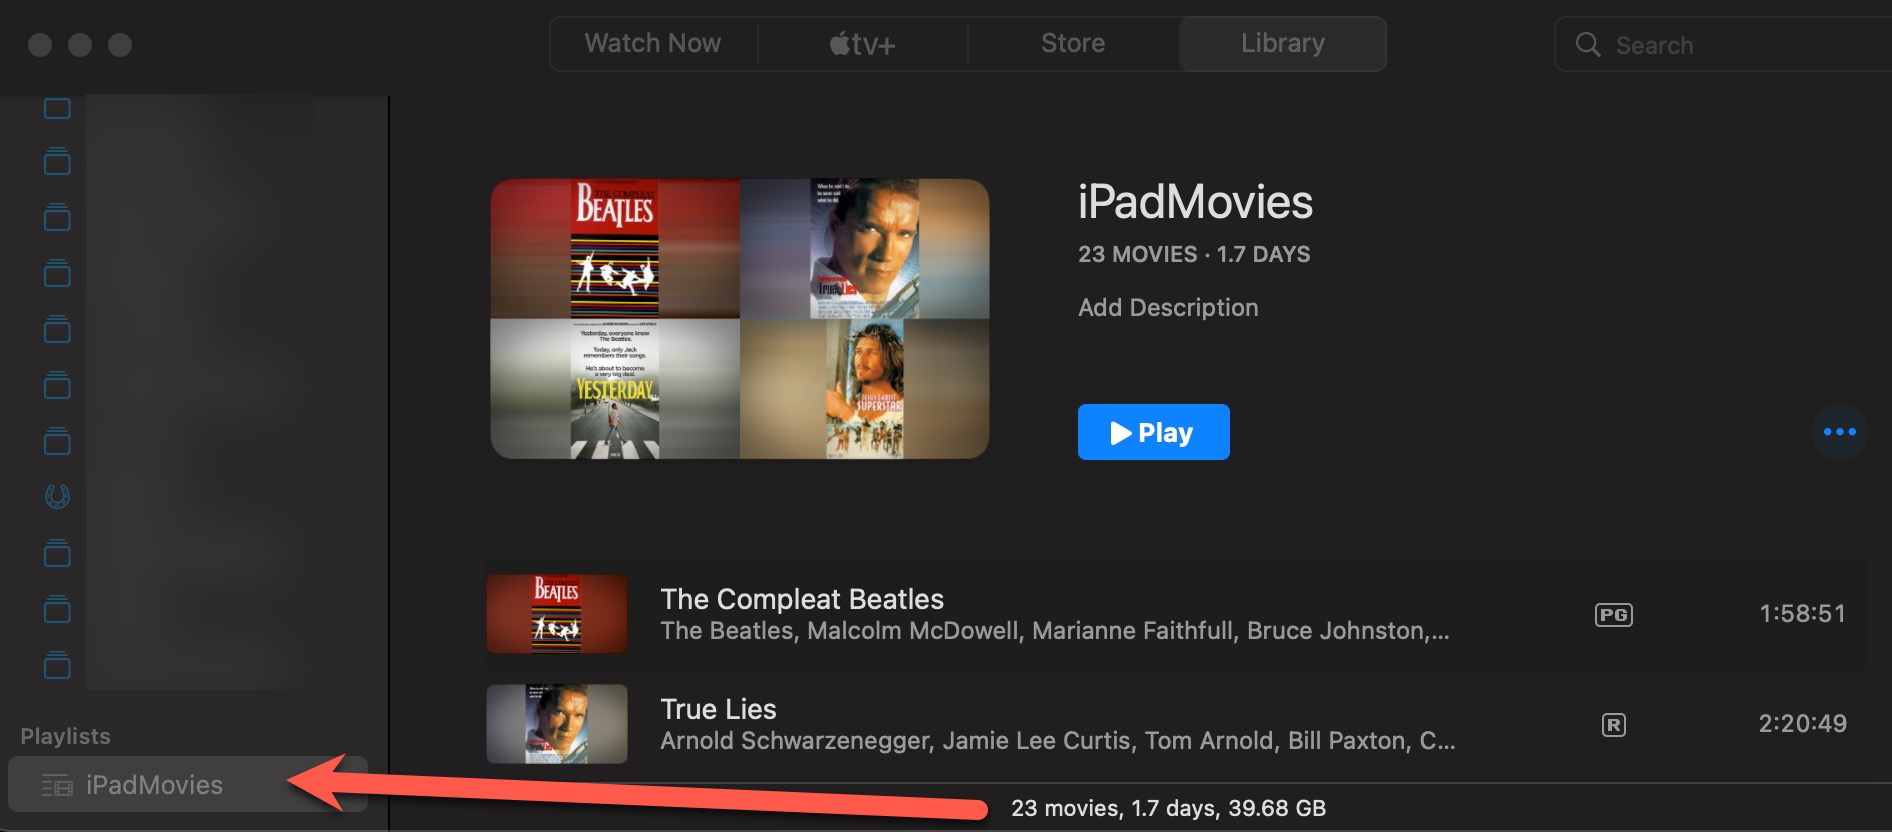Click The Compleat Beatles cast list text
The image size is (1892, 832).
click(x=1055, y=631)
